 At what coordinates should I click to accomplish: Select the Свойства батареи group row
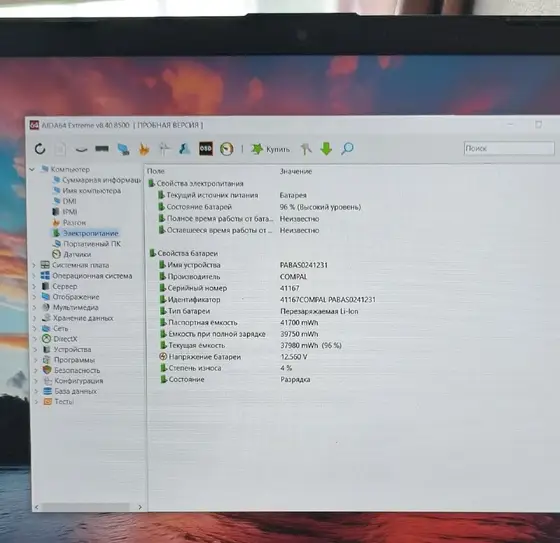pyautogui.click(x=184, y=253)
